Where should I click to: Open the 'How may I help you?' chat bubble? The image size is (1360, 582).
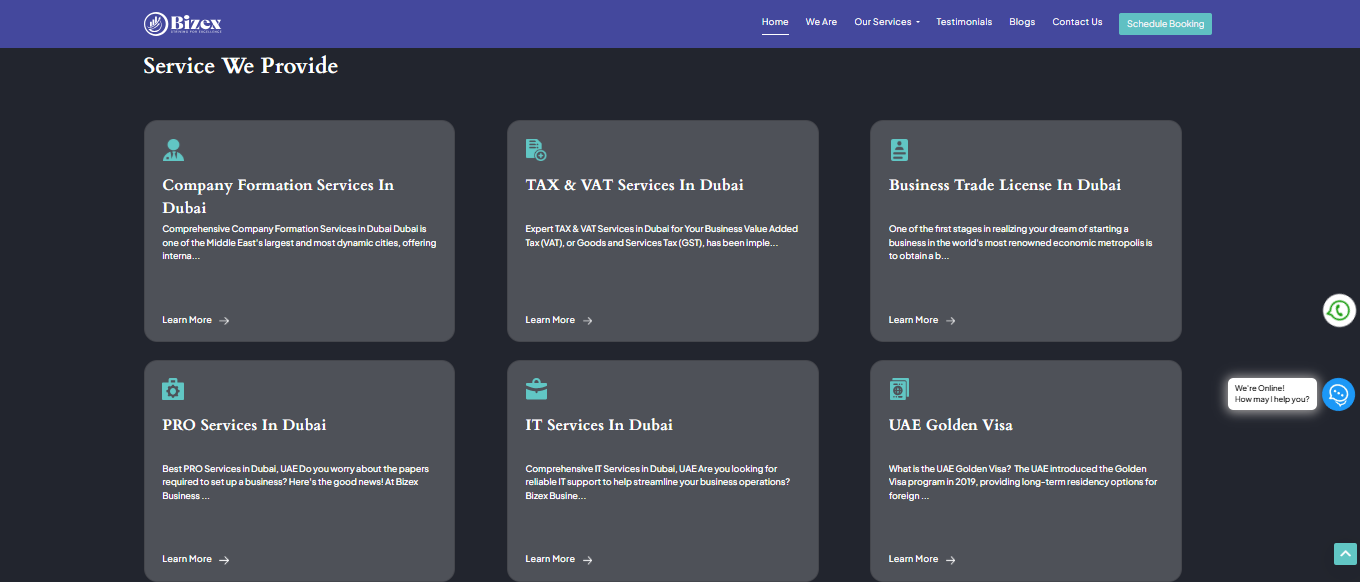[x=1271, y=393]
